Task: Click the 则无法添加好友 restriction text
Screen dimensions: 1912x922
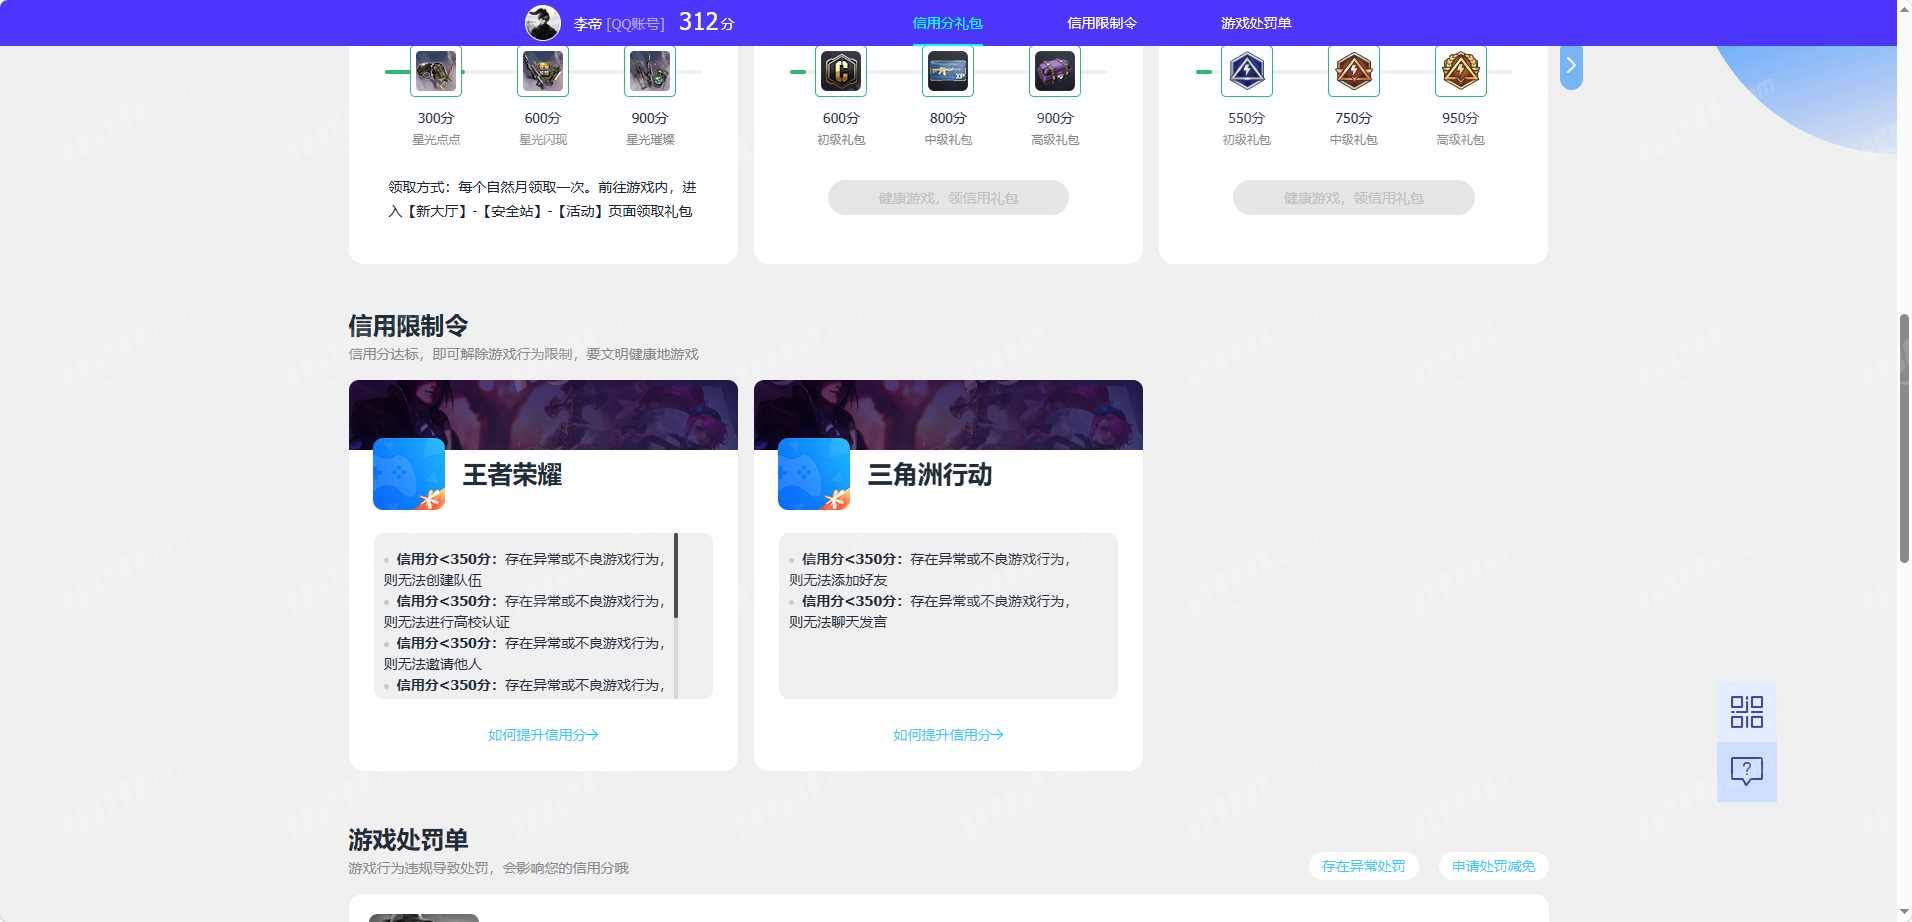Action: coord(838,580)
